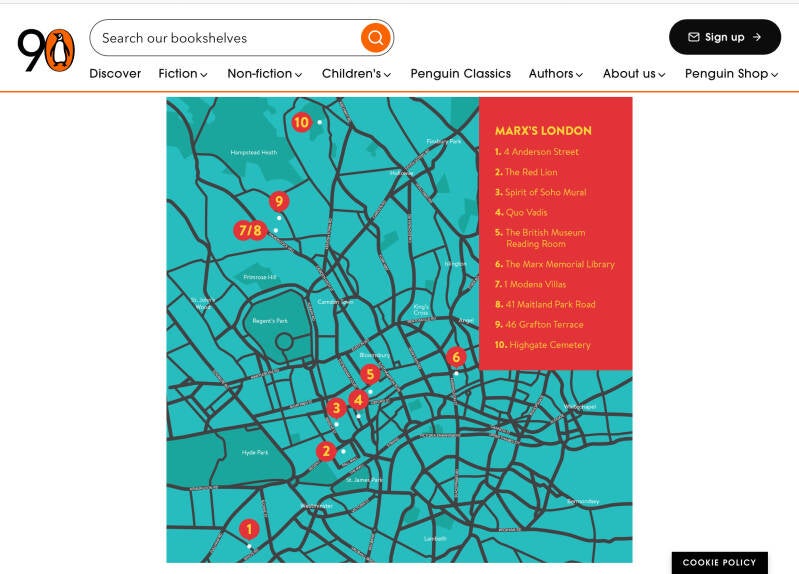Click legend entry Spirit of Soho Mural

(x=541, y=192)
